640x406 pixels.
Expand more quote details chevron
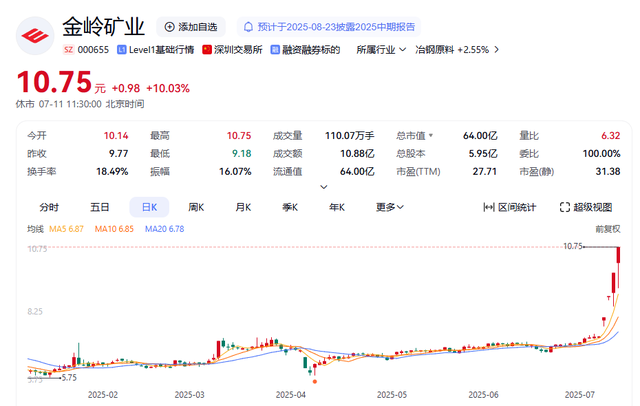tap(324, 187)
